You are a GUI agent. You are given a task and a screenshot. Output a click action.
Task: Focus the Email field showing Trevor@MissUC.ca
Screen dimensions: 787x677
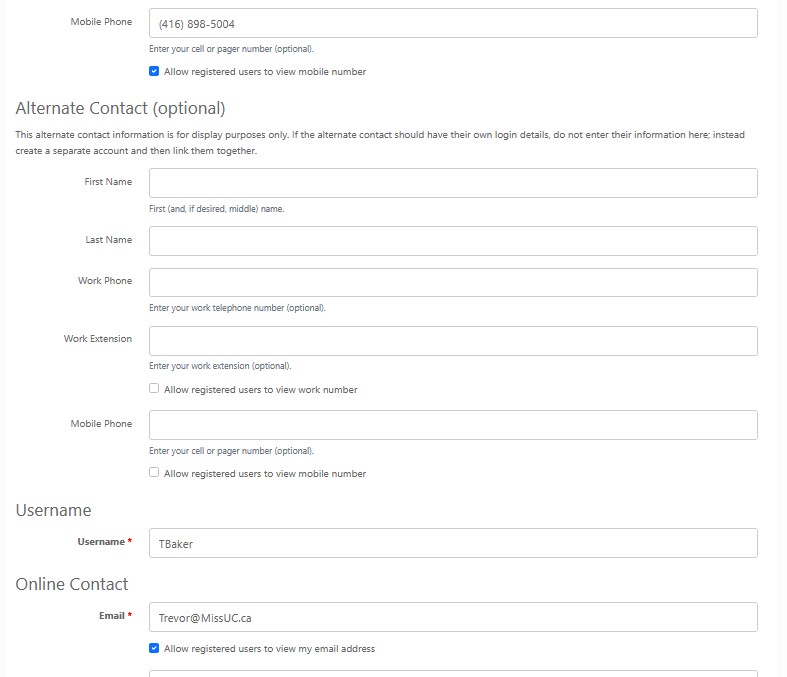[x=452, y=617]
